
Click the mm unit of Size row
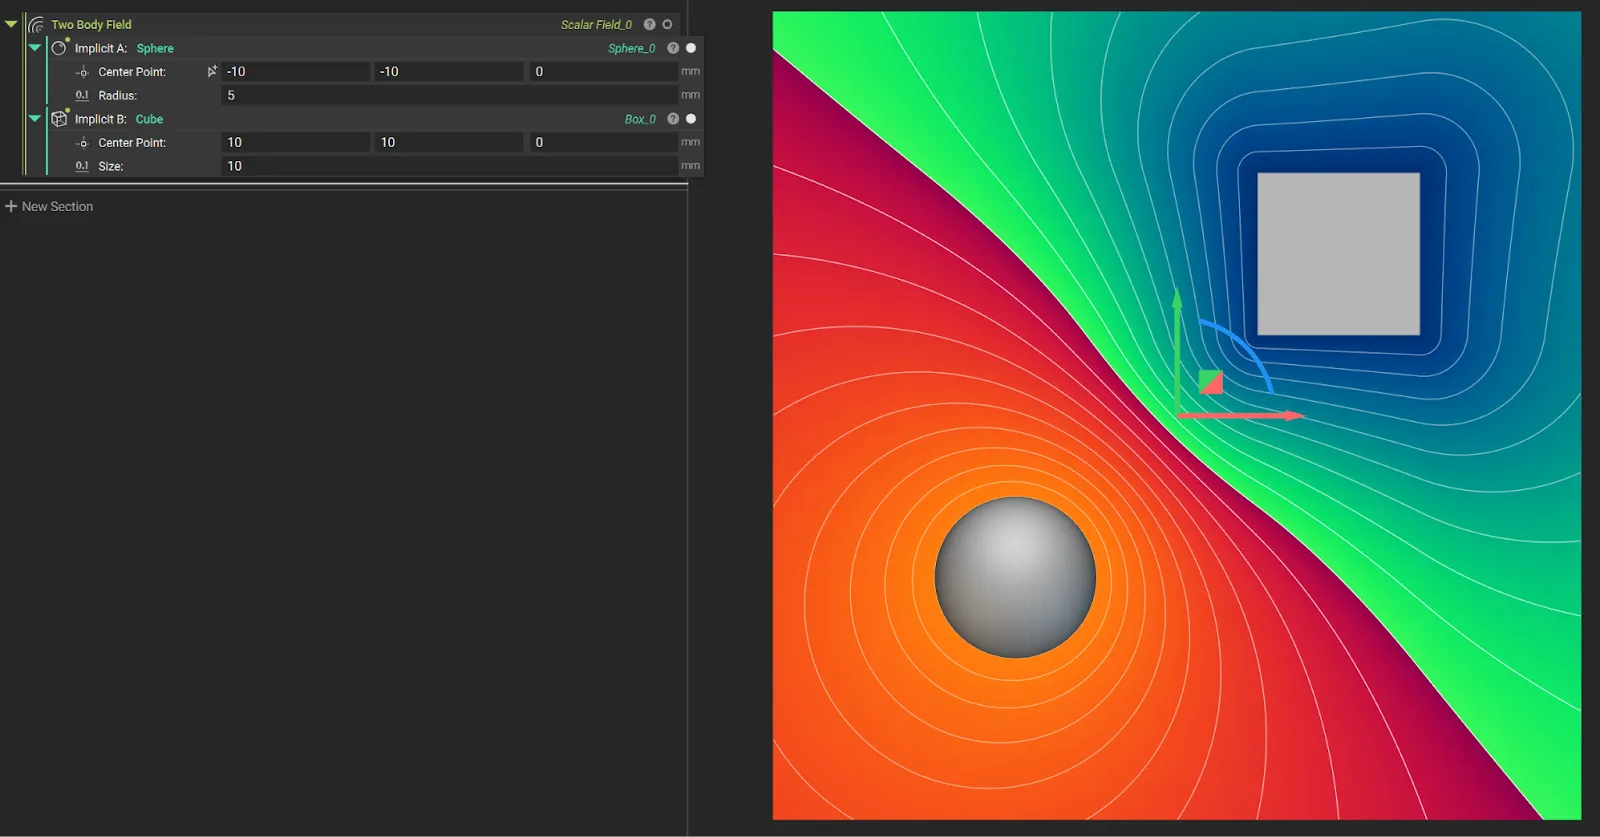coord(690,166)
